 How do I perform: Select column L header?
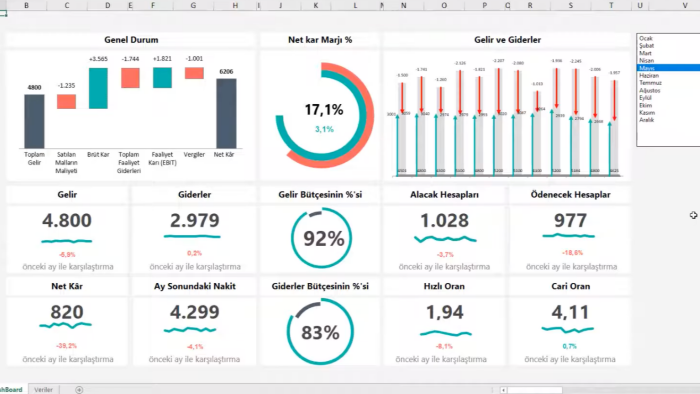[x=355, y=5]
